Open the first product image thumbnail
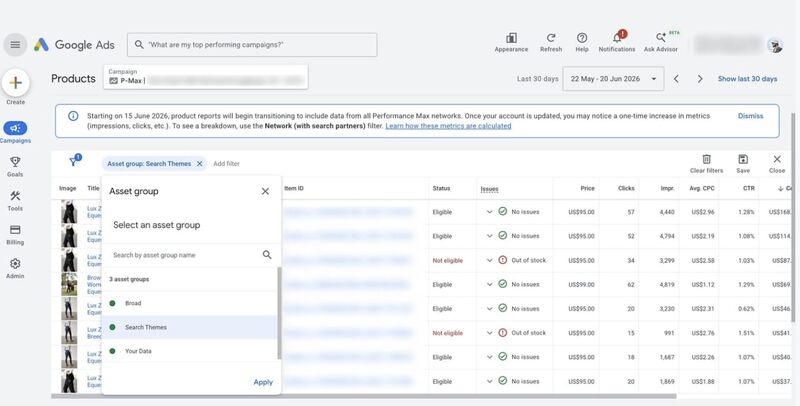 click(x=69, y=212)
